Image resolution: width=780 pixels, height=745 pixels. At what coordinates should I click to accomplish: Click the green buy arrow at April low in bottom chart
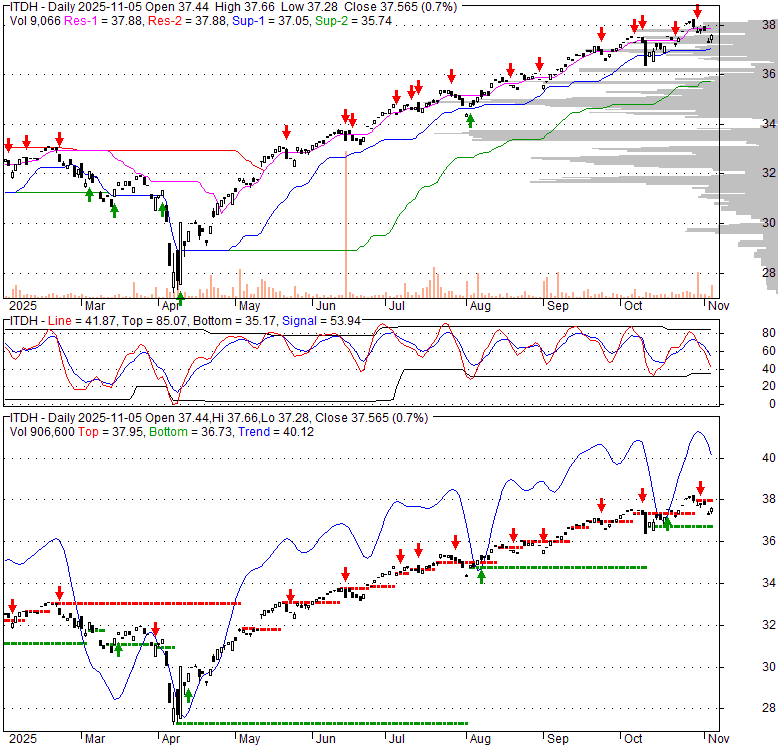(x=187, y=693)
